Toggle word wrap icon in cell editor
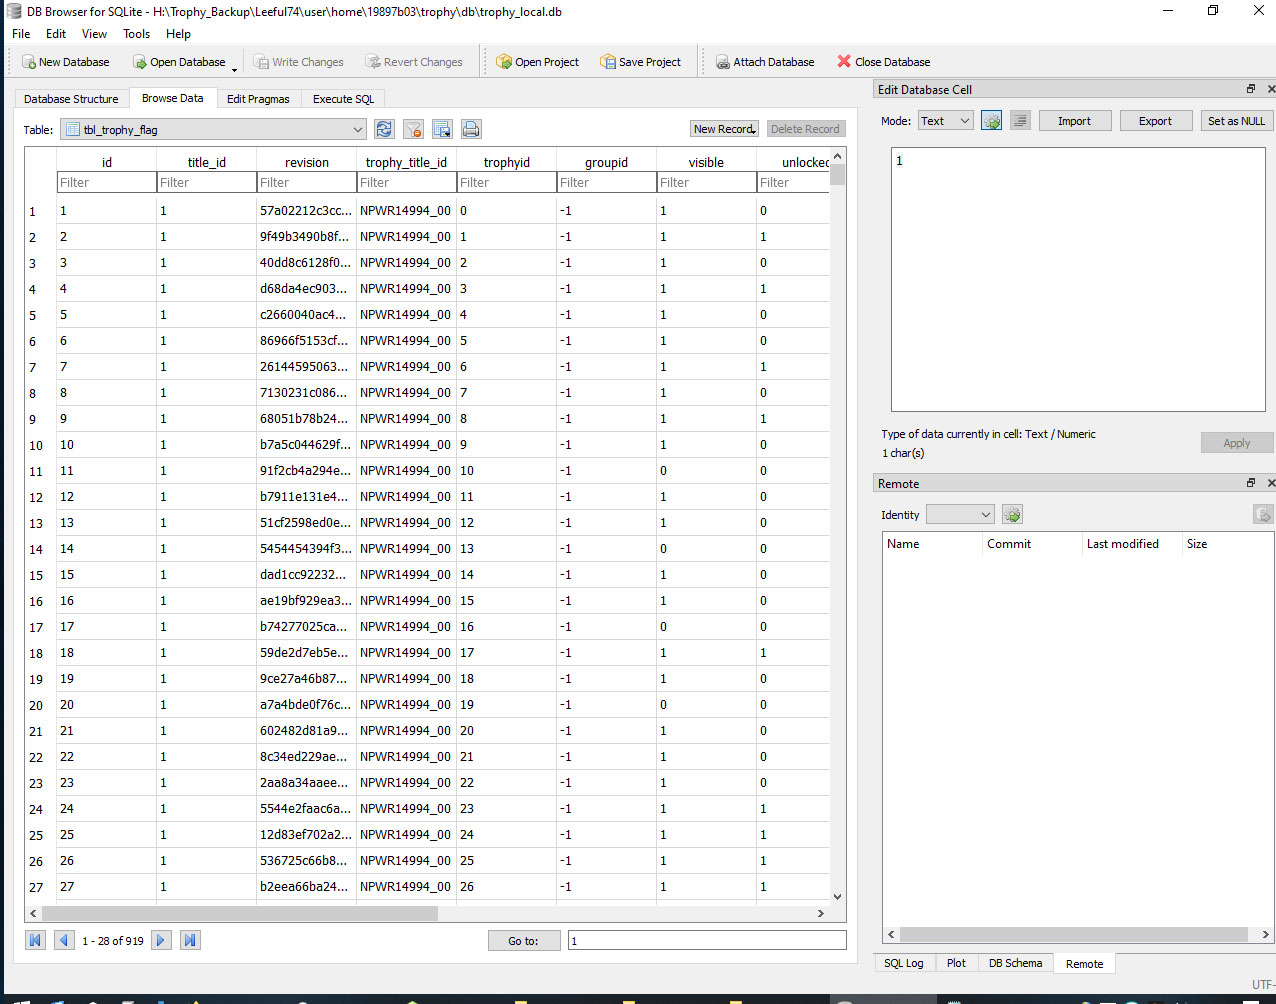The width and height of the screenshot is (1276, 1004). pyautogui.click(x=1020, y=121)
